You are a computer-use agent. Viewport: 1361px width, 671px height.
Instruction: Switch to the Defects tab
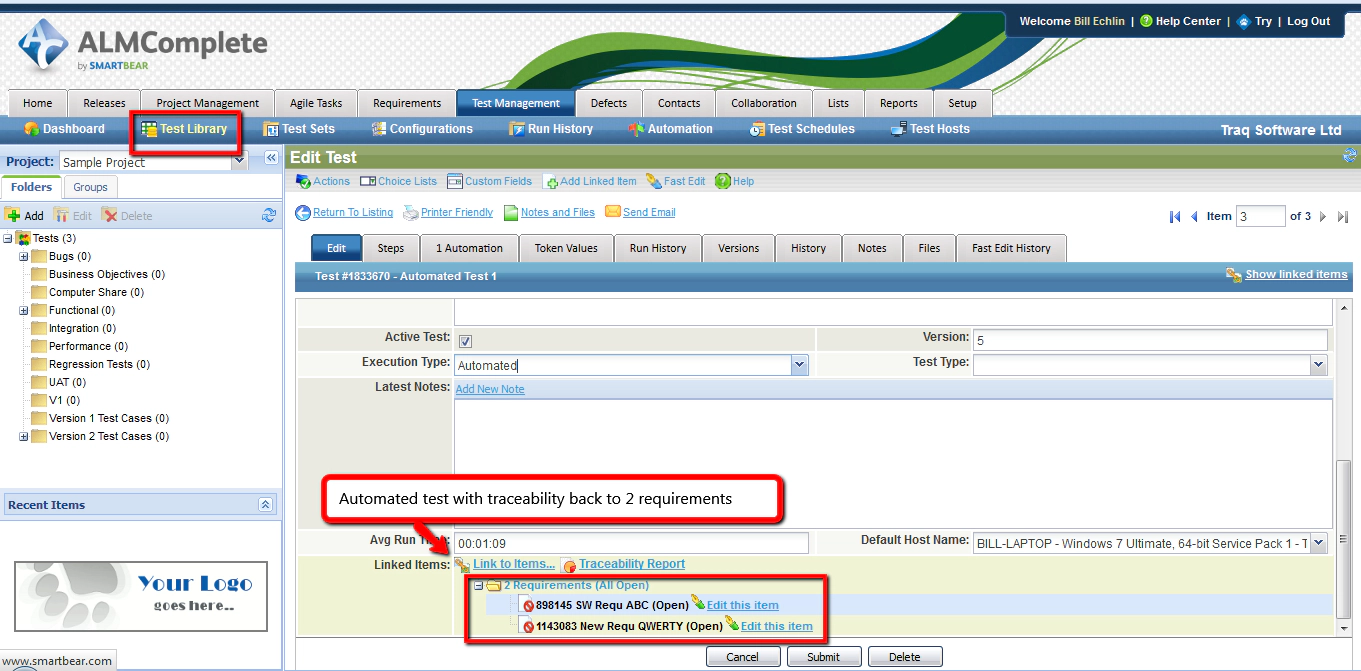point(608,102)
